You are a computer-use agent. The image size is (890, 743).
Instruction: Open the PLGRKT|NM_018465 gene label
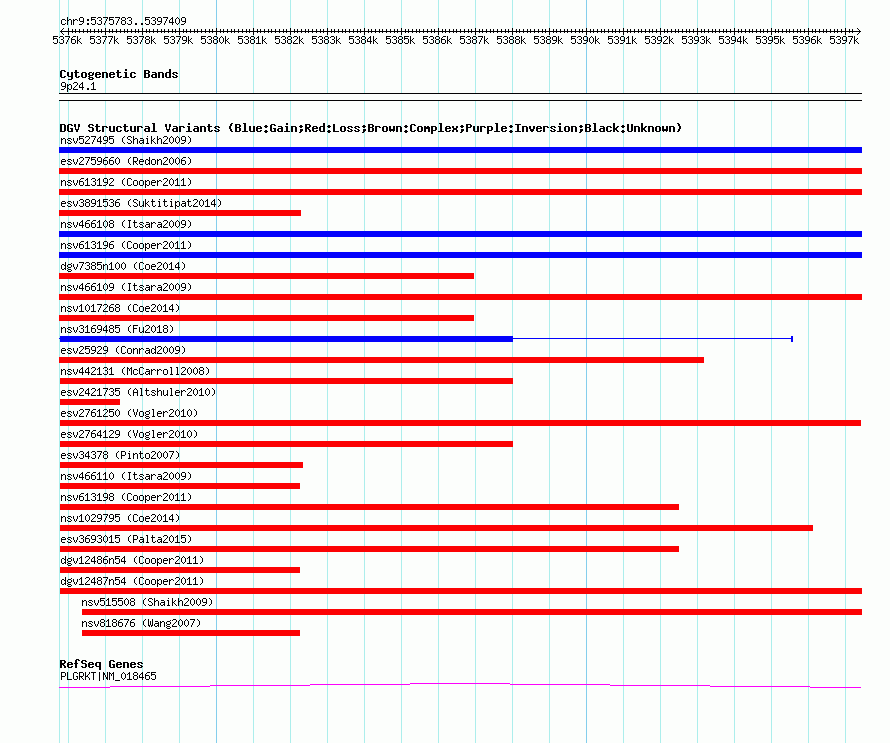(108, 676)
